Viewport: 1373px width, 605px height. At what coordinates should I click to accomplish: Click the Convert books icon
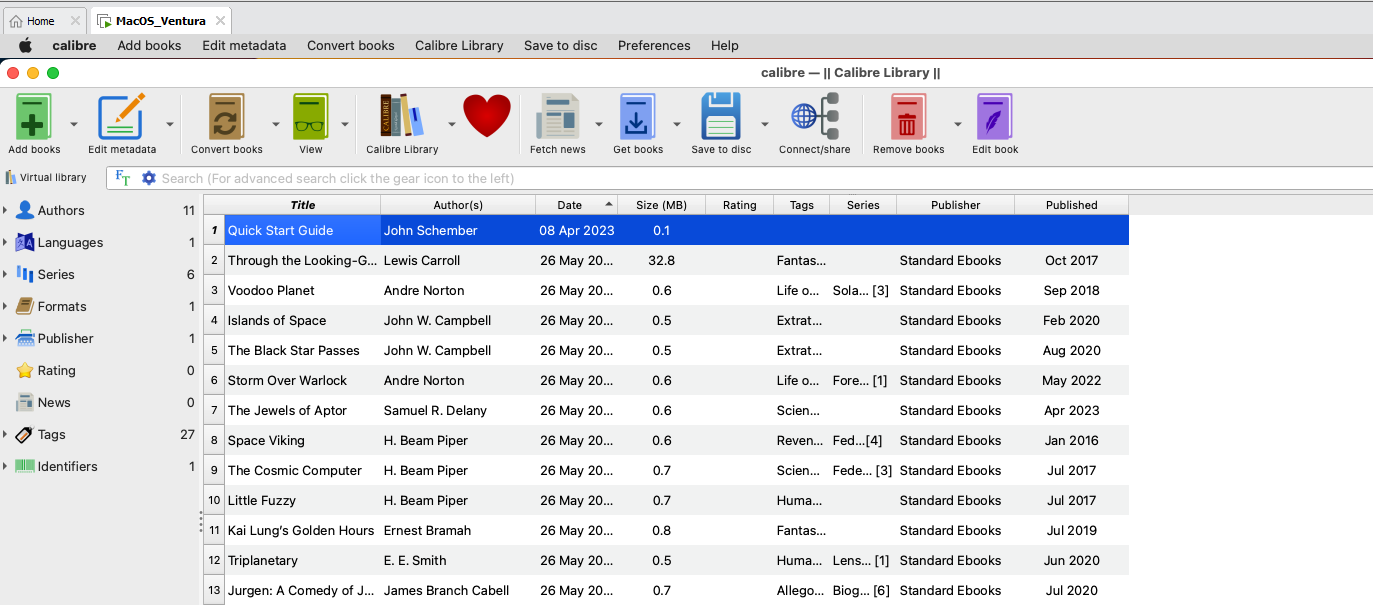pos(226,119)
